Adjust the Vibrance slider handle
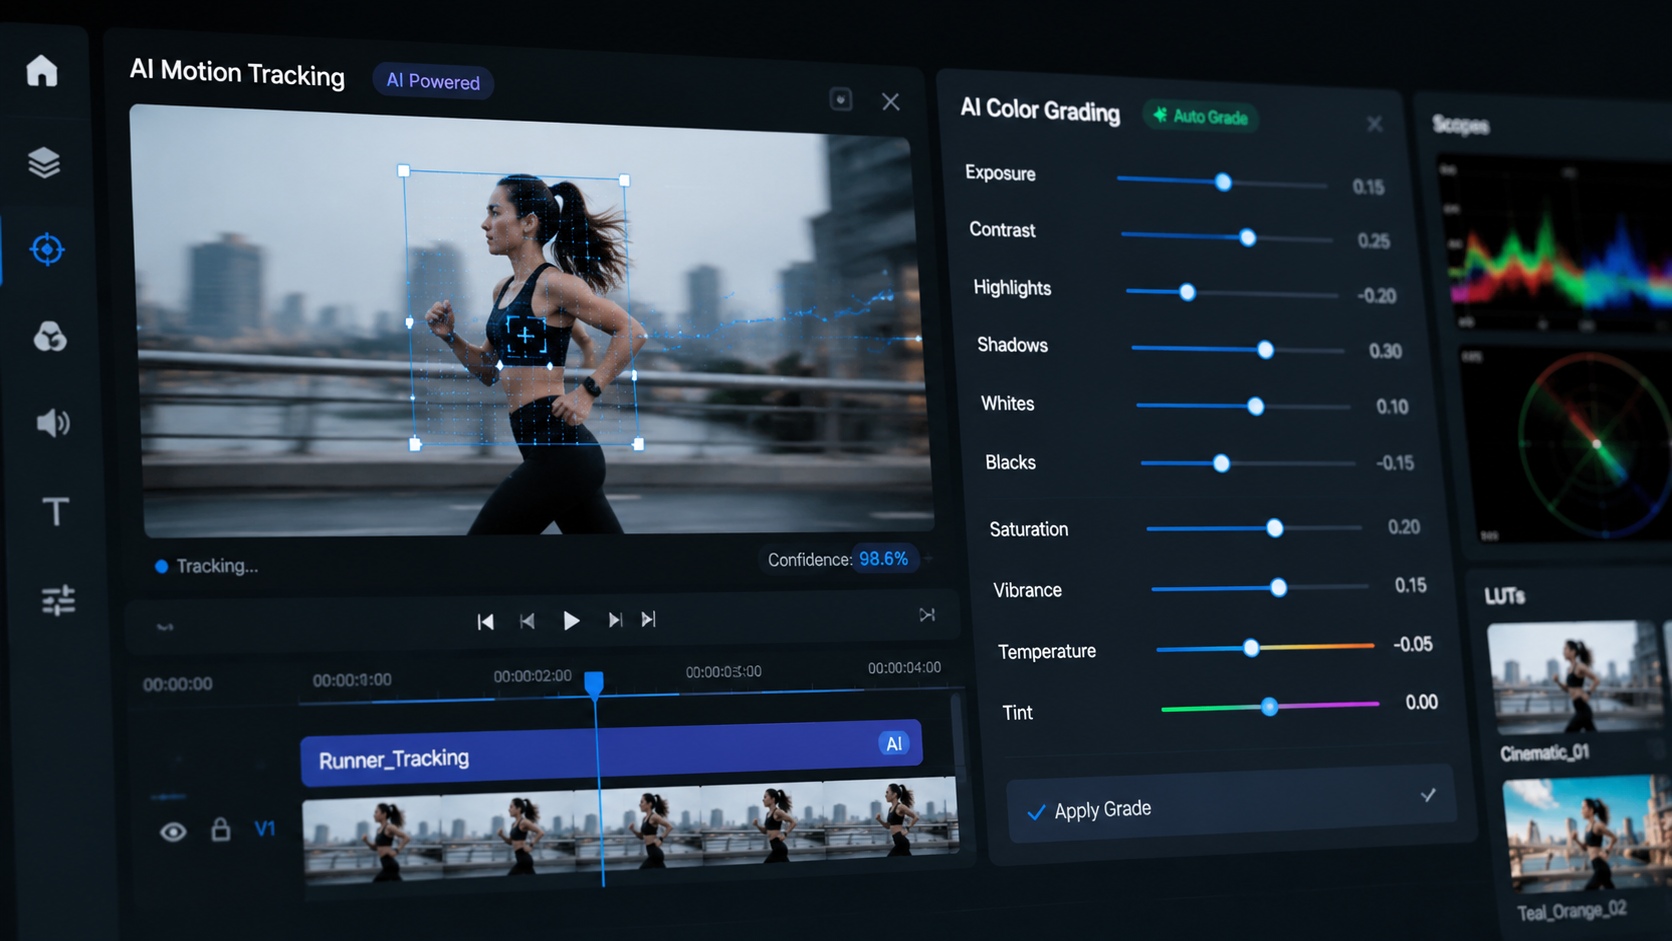1672x941 pixels. tap(1278, 588)
